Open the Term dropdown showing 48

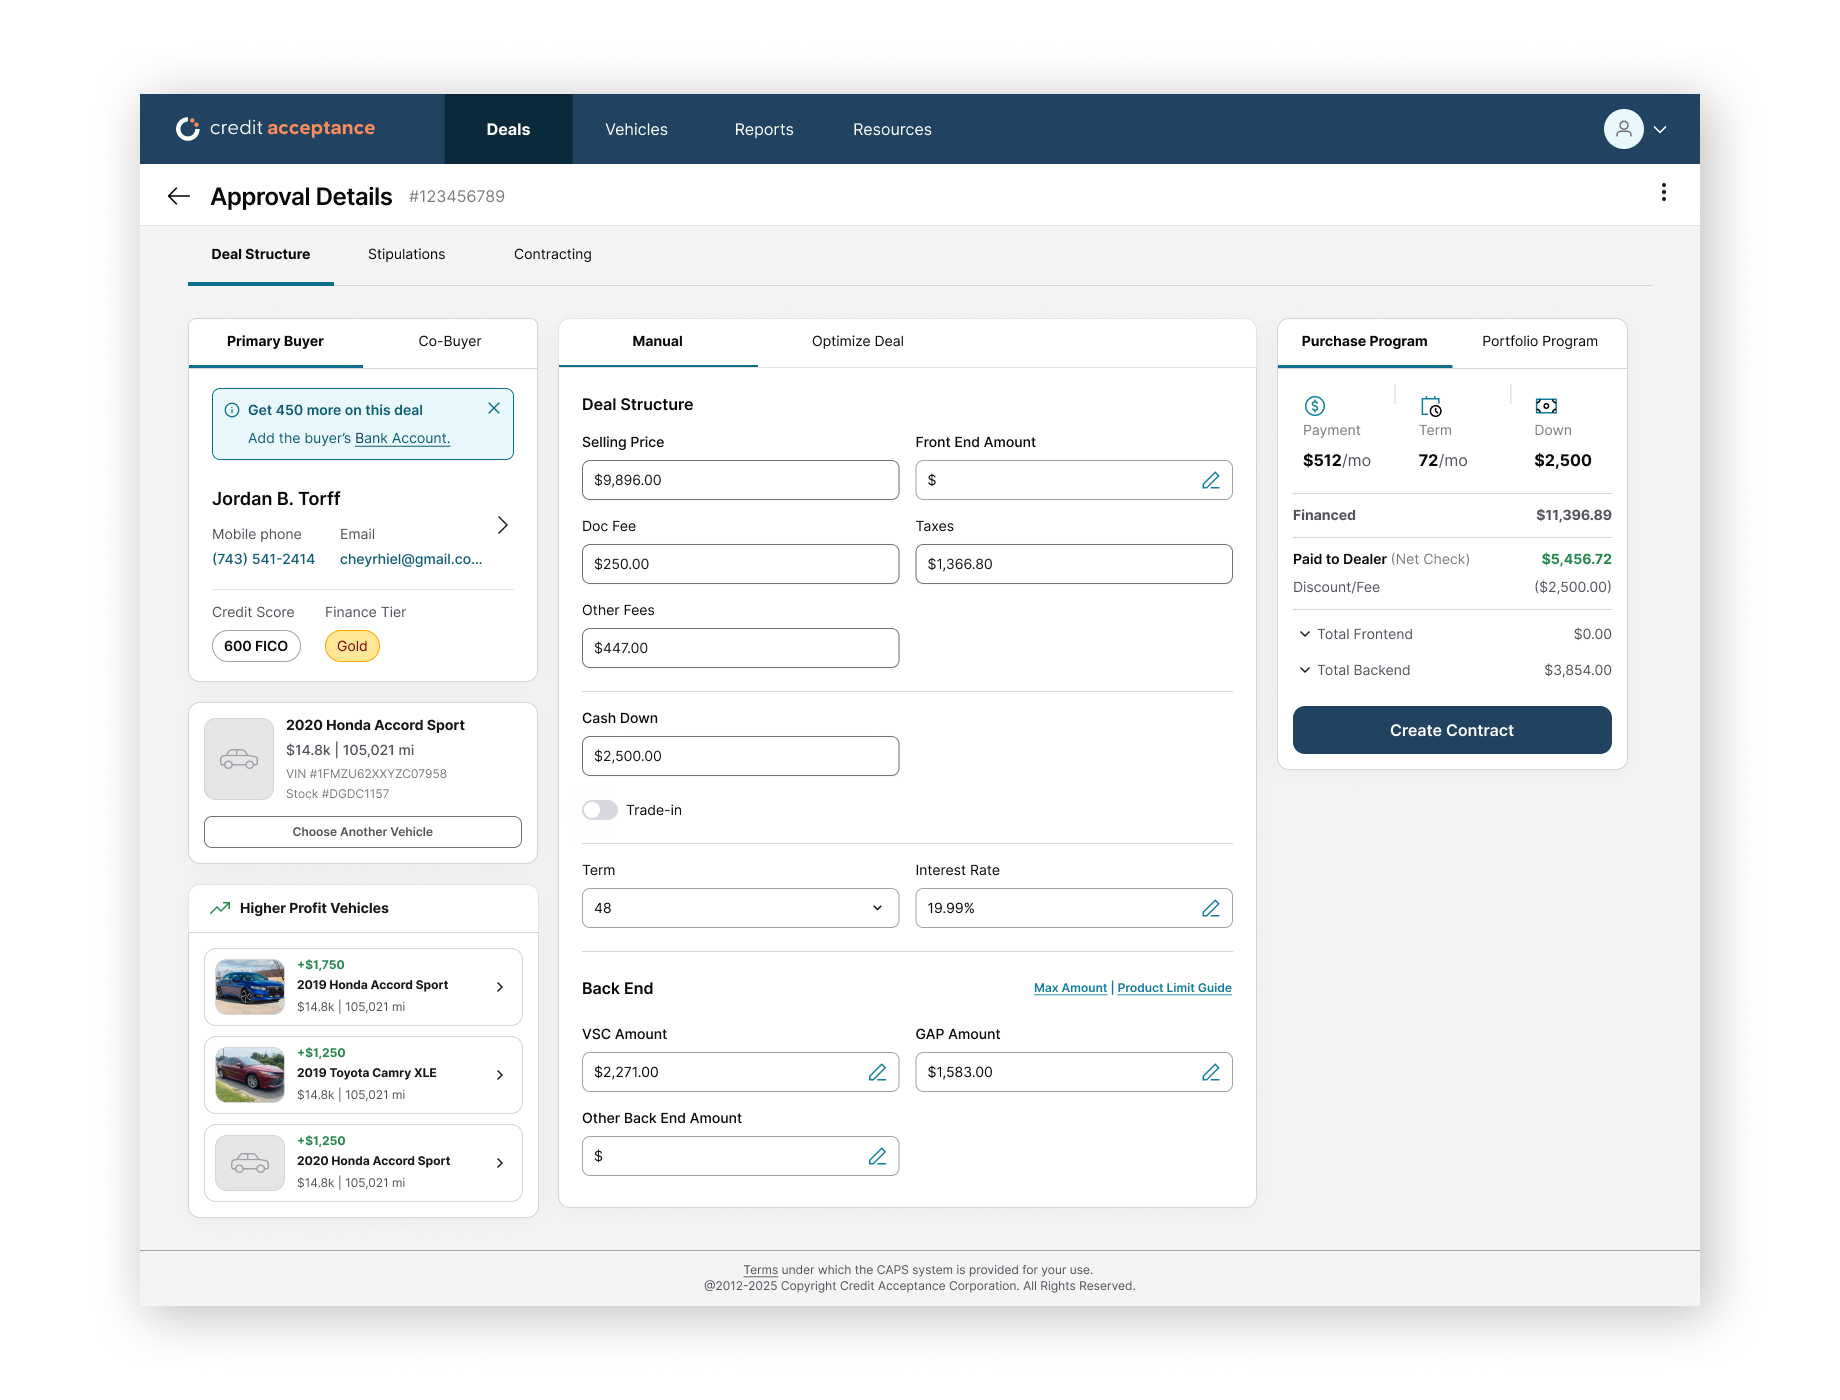(740, 908)
